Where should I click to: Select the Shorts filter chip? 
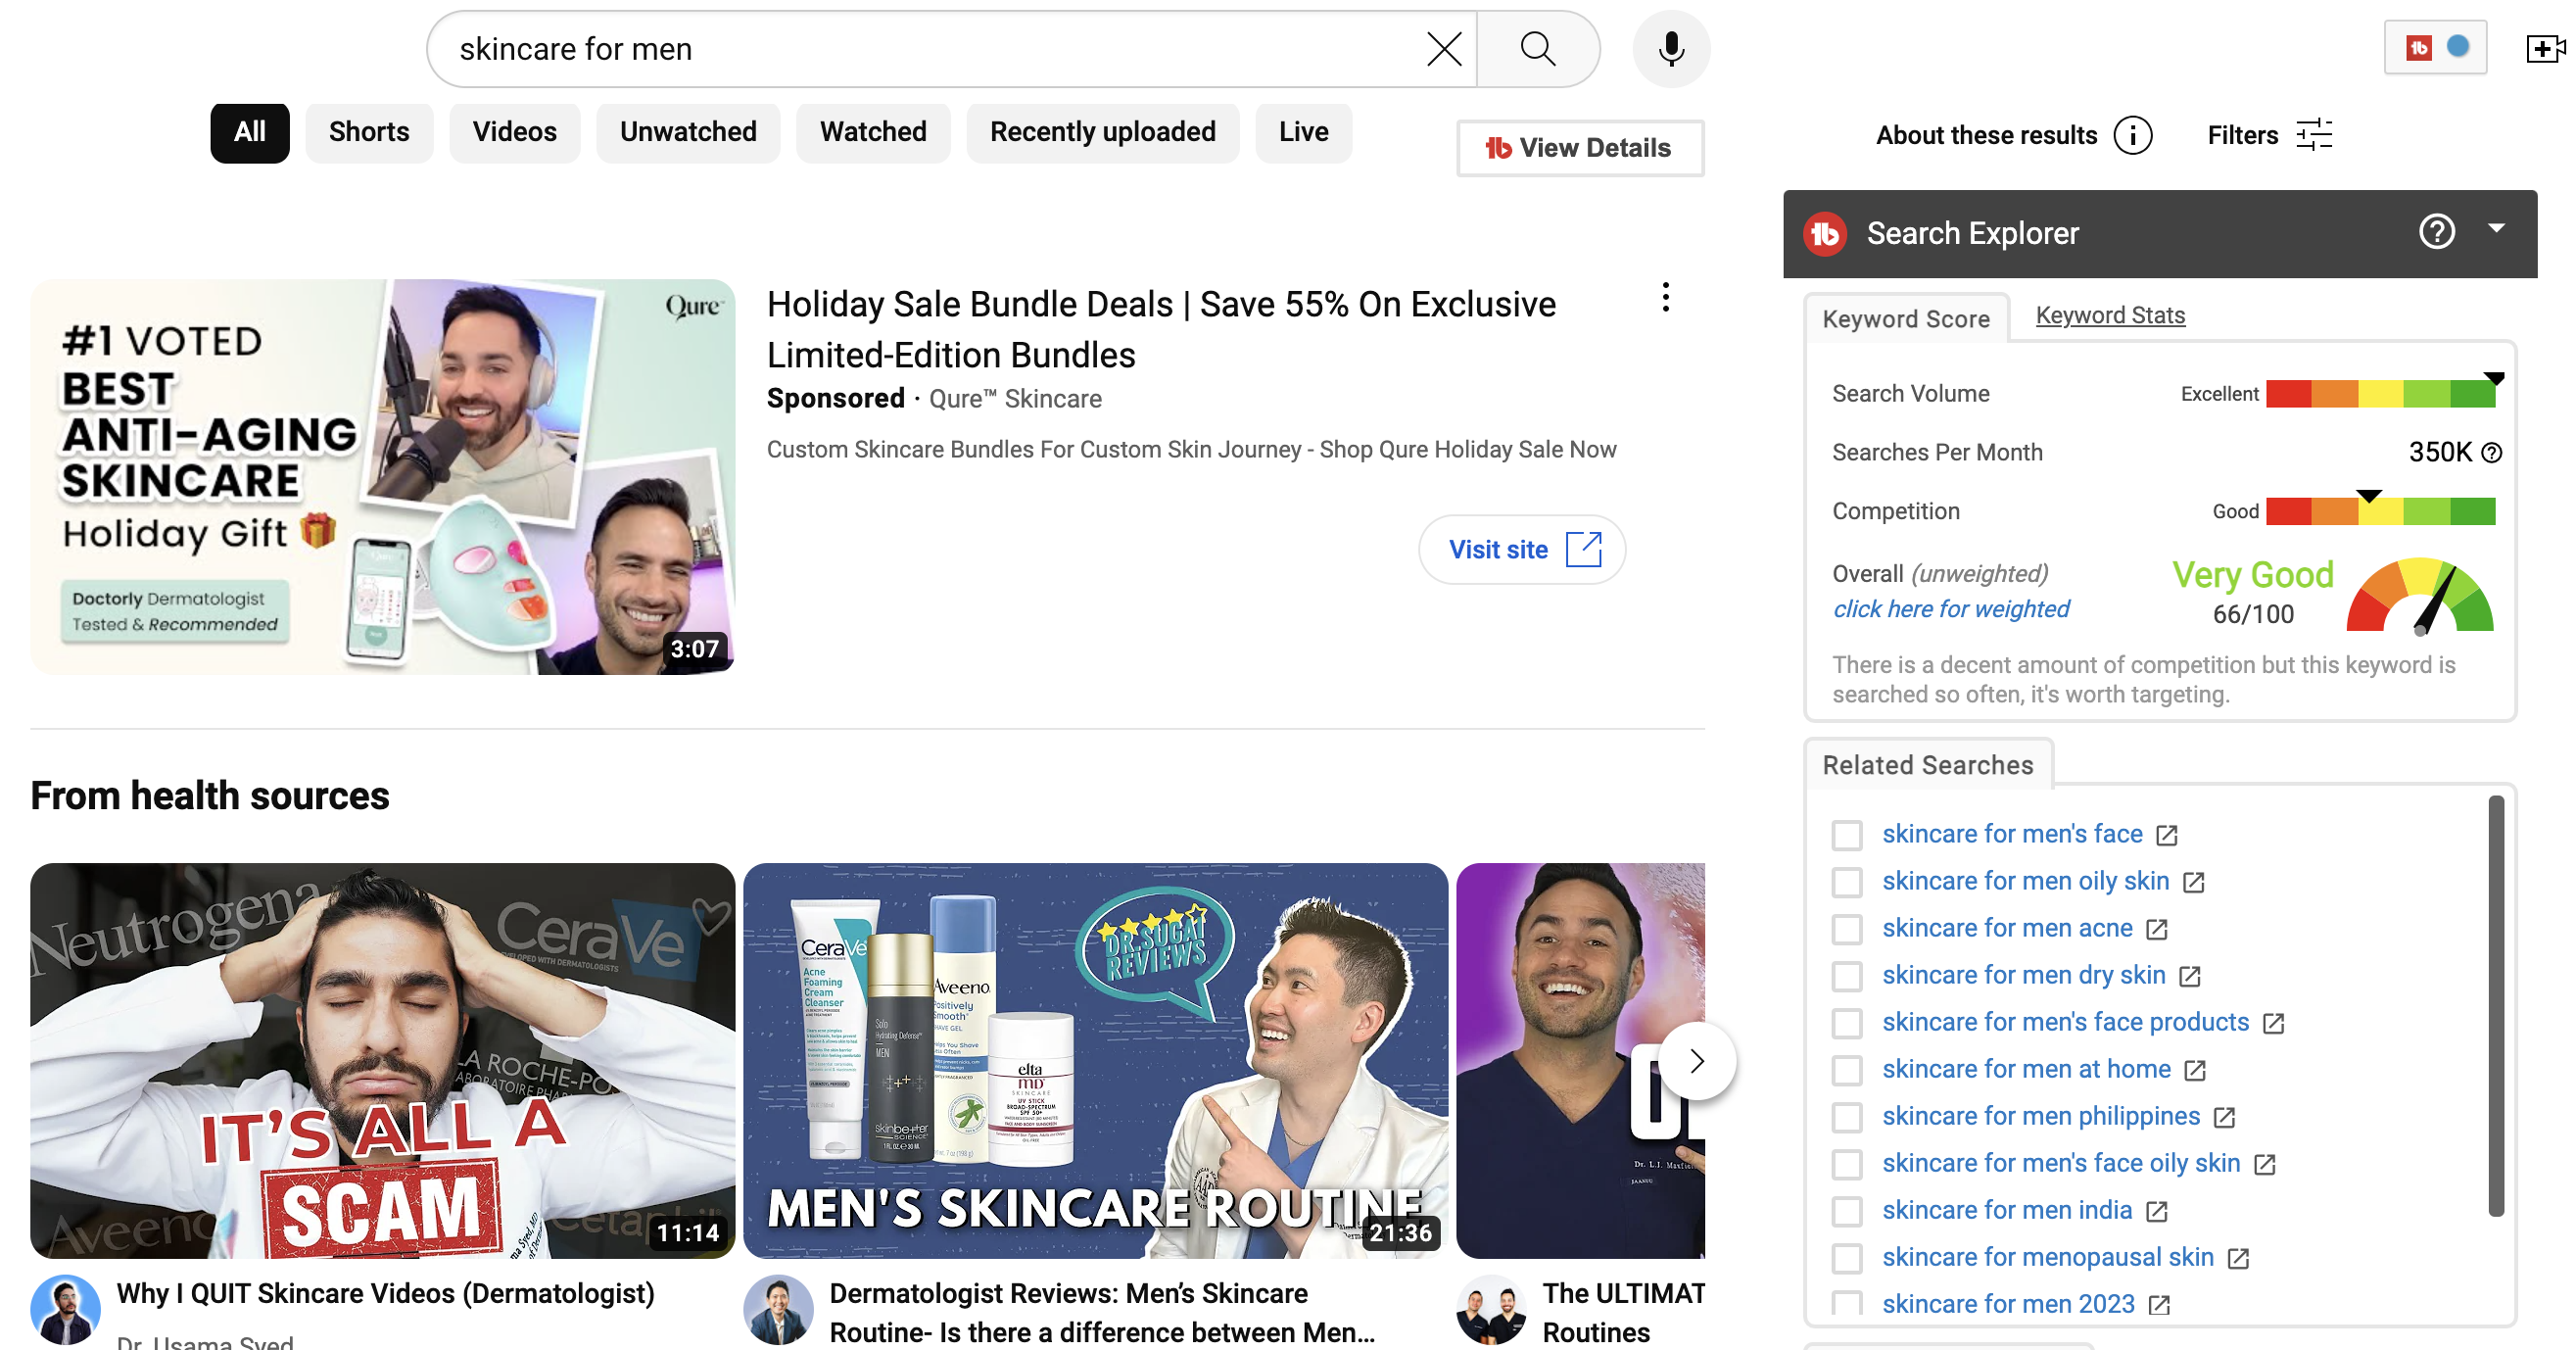(369, 132)
